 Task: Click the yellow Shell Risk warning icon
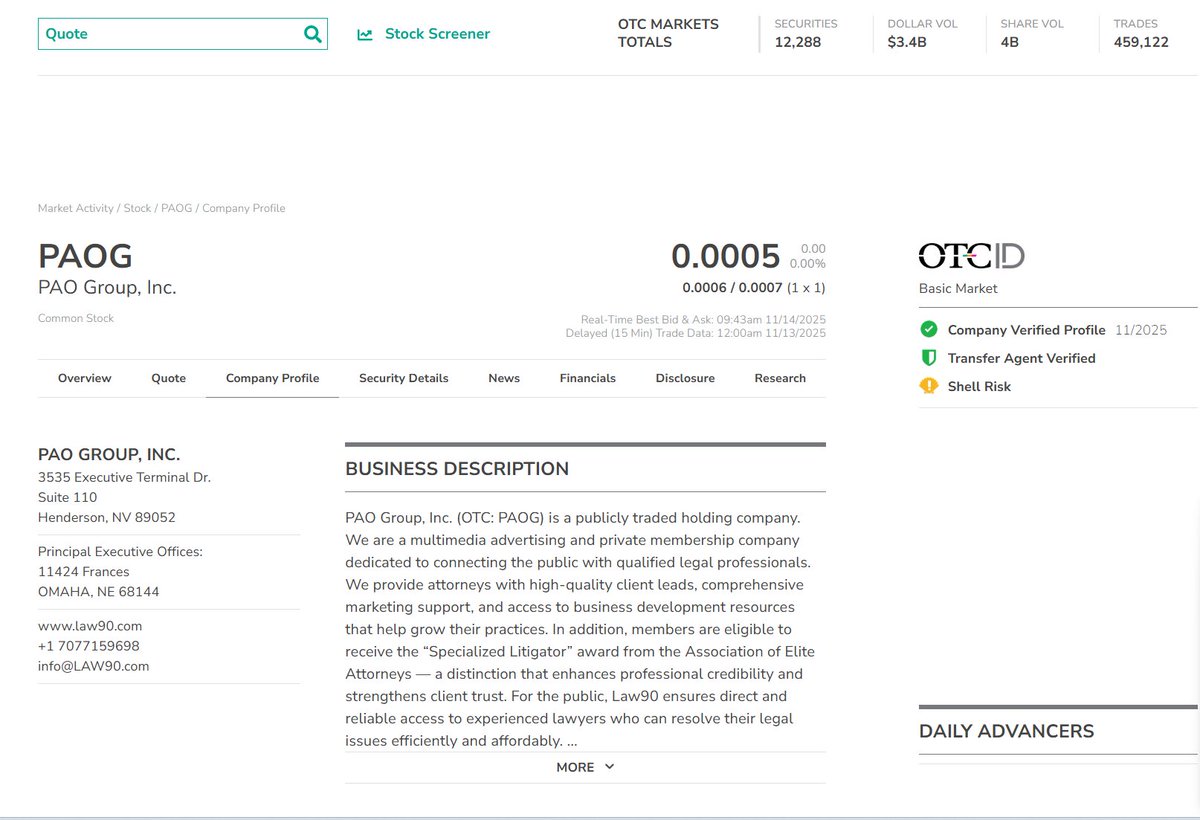[x=929, y=386]
